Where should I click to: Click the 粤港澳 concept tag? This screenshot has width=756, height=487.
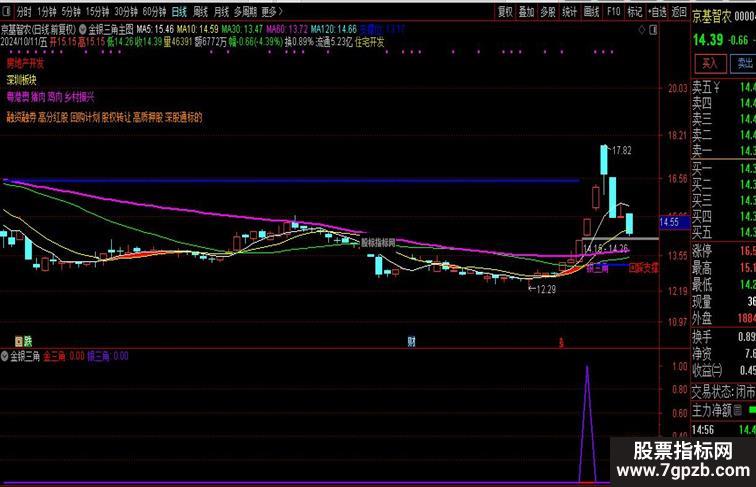pos(18,97)
